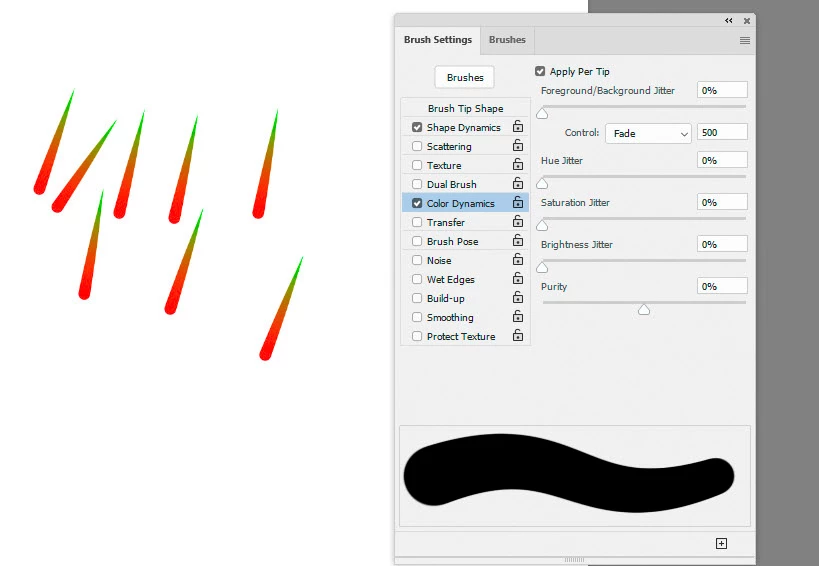Toggle the lock icon beside Texture

tap(518, 164)
